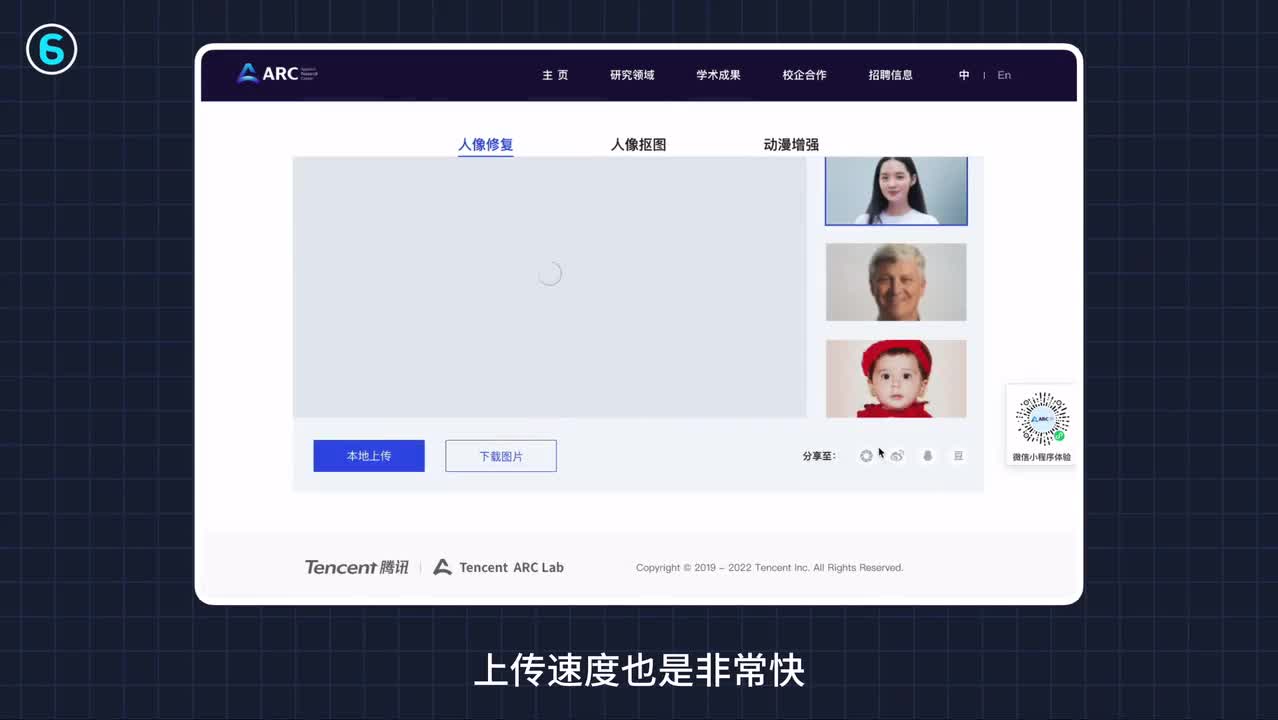Open 校企合作 in navigation bar
This screenshot has height=720, width=1278.
click(804, 75)
